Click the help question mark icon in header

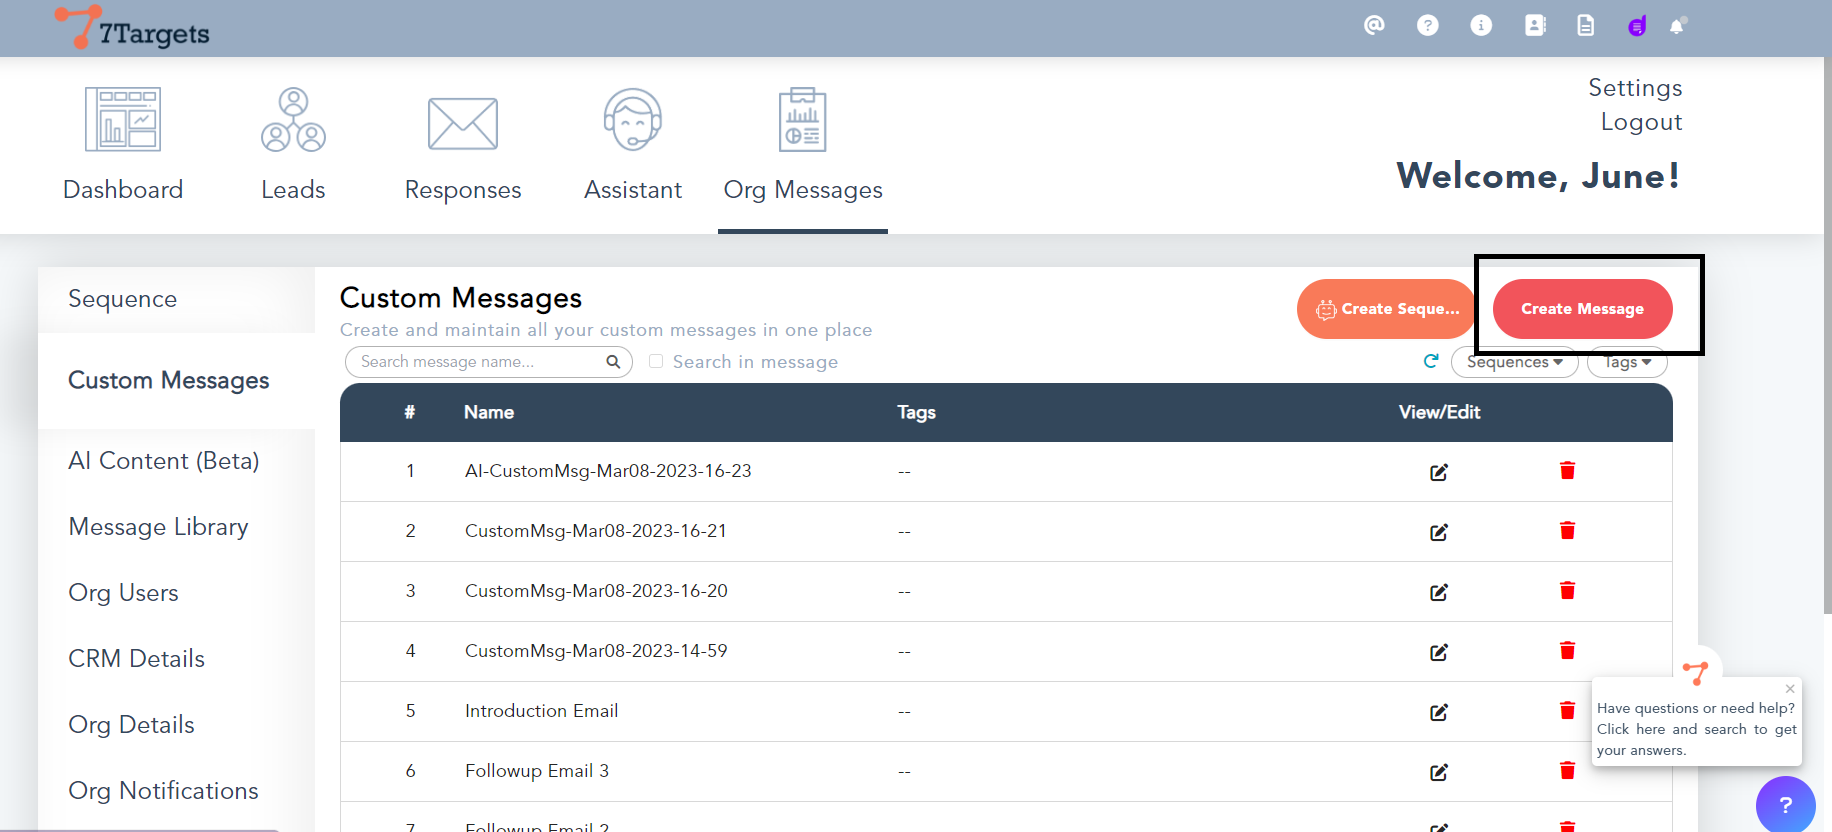point(1427,26)
